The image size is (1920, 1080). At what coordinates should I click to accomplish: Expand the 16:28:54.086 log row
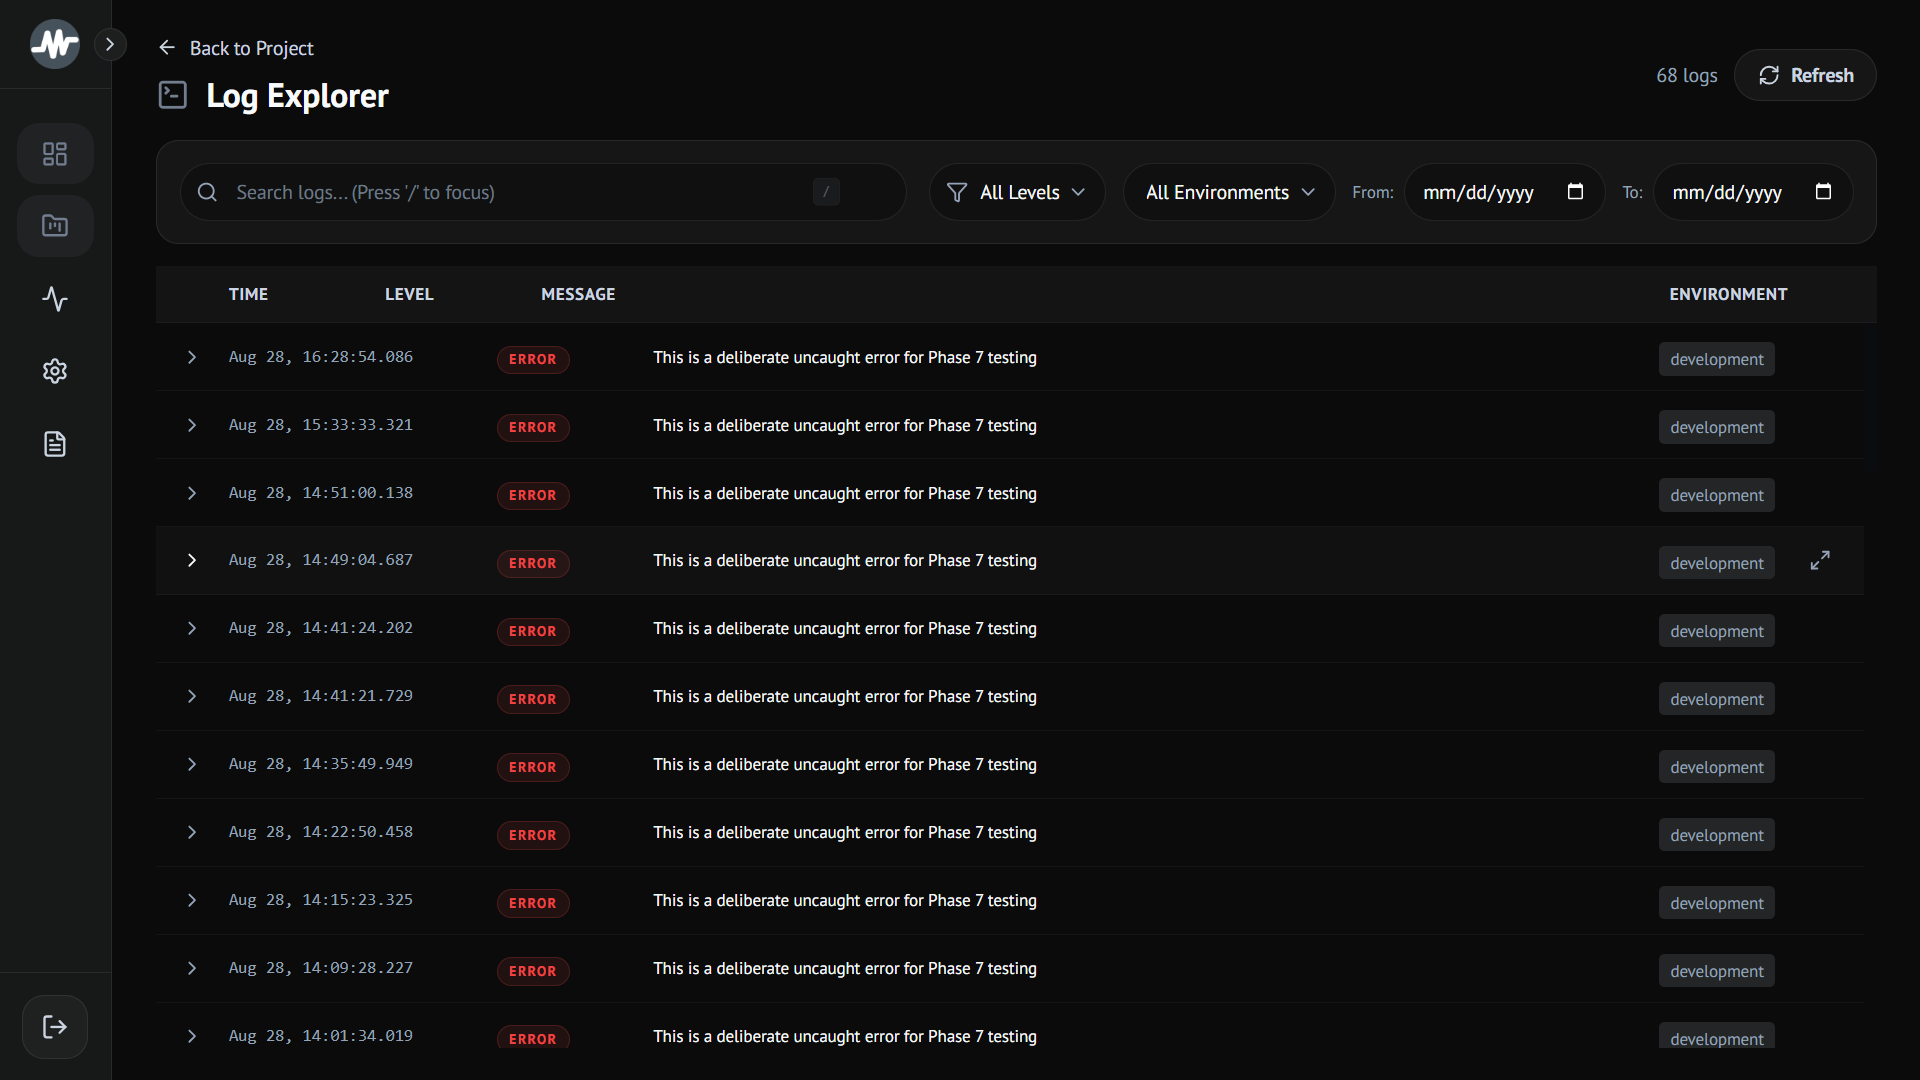coord(192,357)
